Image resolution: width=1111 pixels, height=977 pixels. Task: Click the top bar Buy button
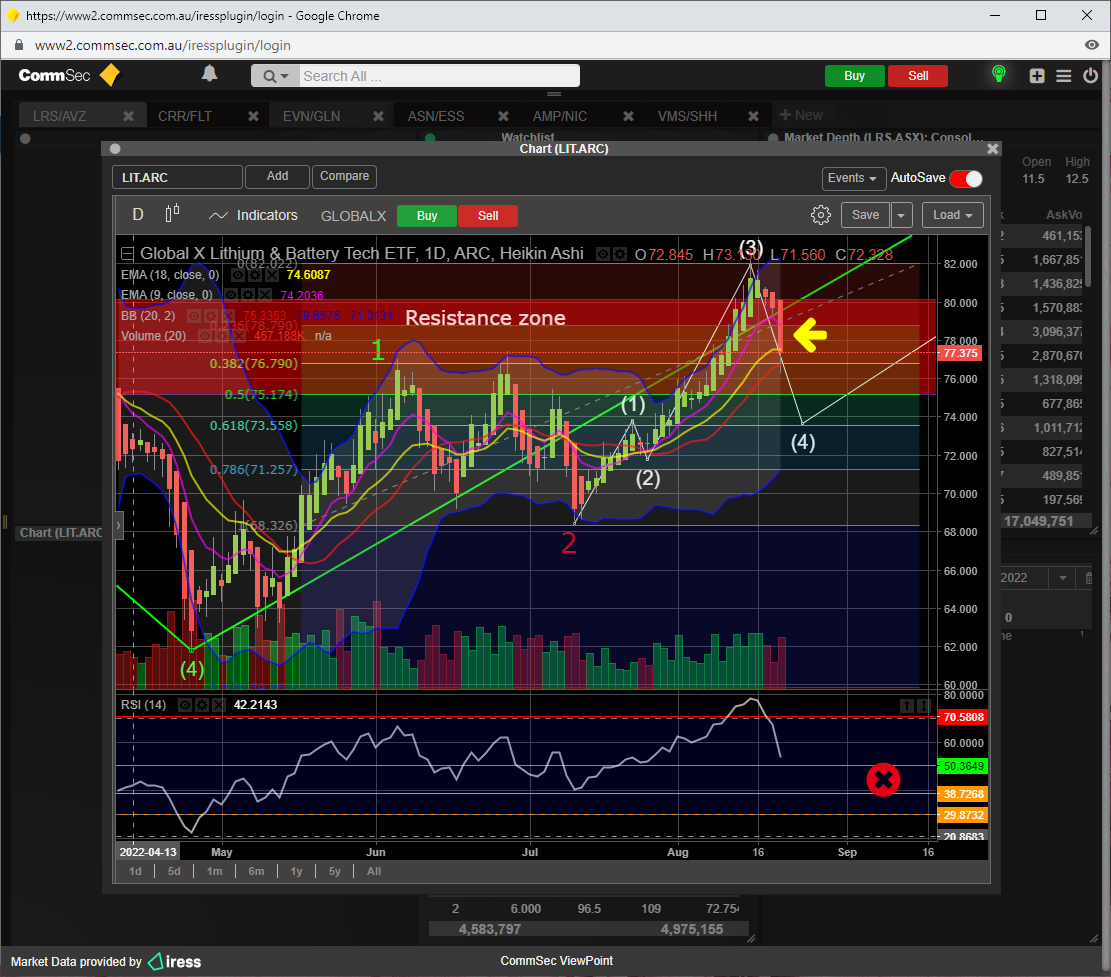point(855,76)
